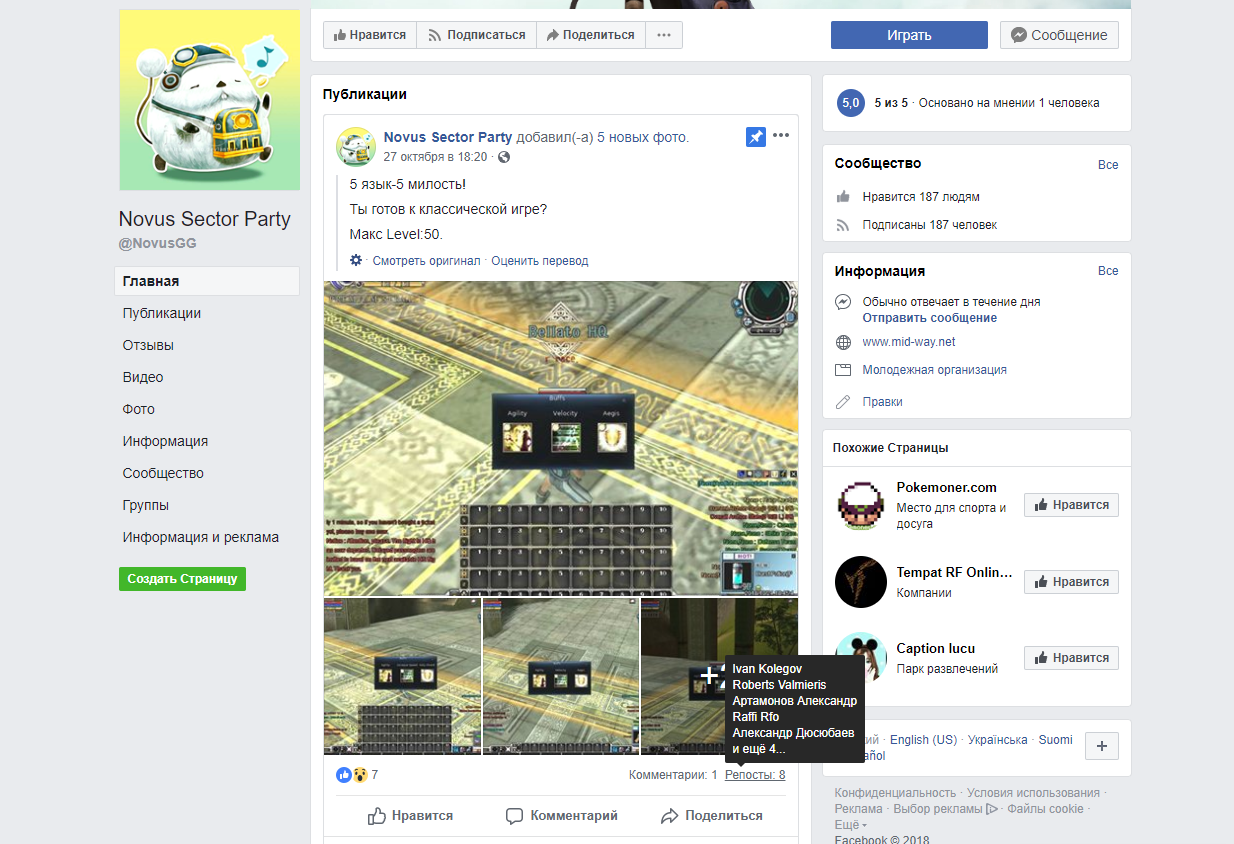Toggle Like on the Caption lucu page
This screenshot has height=844, width=1234.
(x=1071, y=658)
